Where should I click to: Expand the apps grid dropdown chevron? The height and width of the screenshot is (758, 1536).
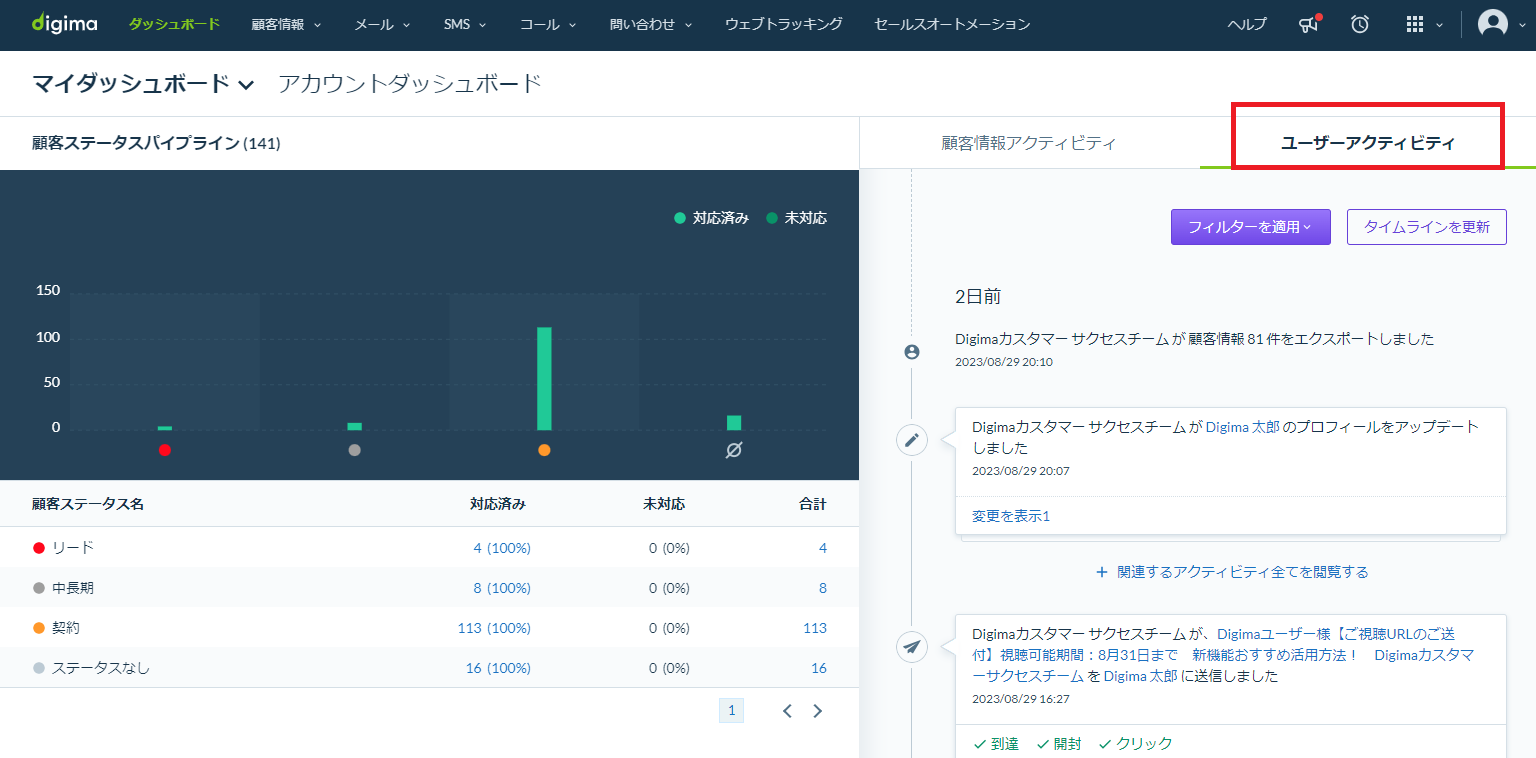1439,25
